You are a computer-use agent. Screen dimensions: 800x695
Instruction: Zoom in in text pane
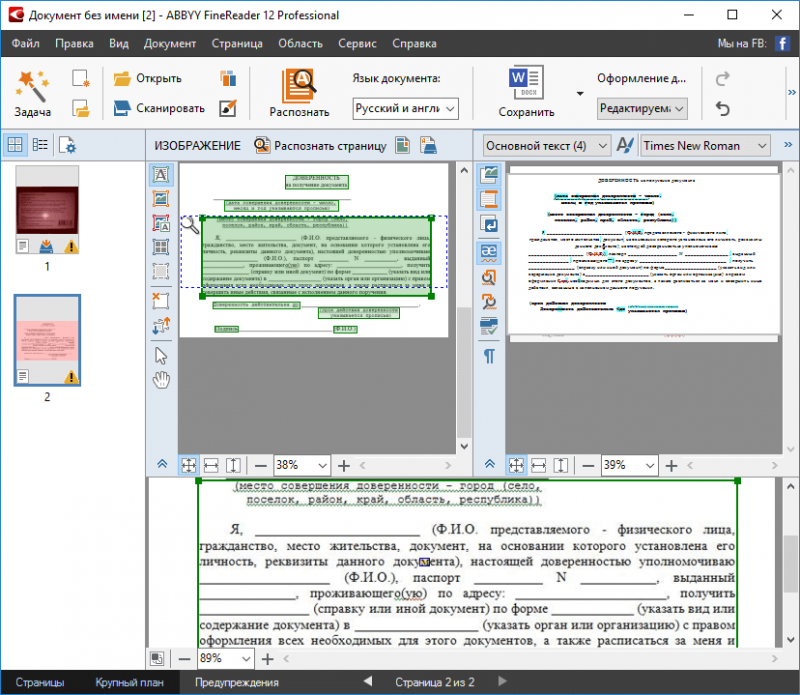pyautogui.click(x=671, y=466)
